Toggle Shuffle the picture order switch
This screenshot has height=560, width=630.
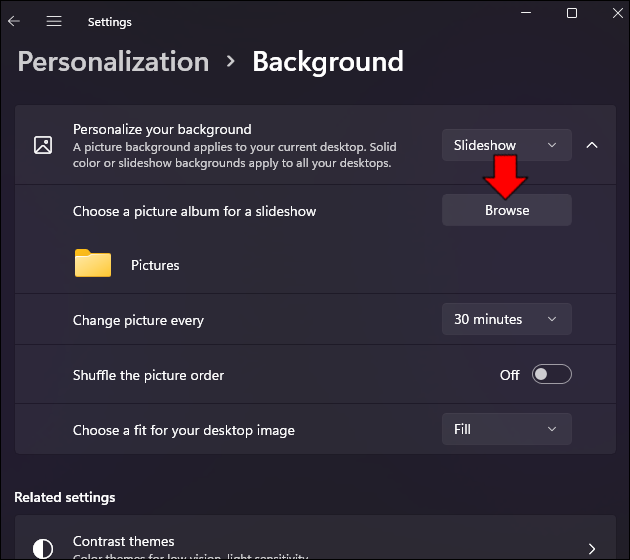551,374
